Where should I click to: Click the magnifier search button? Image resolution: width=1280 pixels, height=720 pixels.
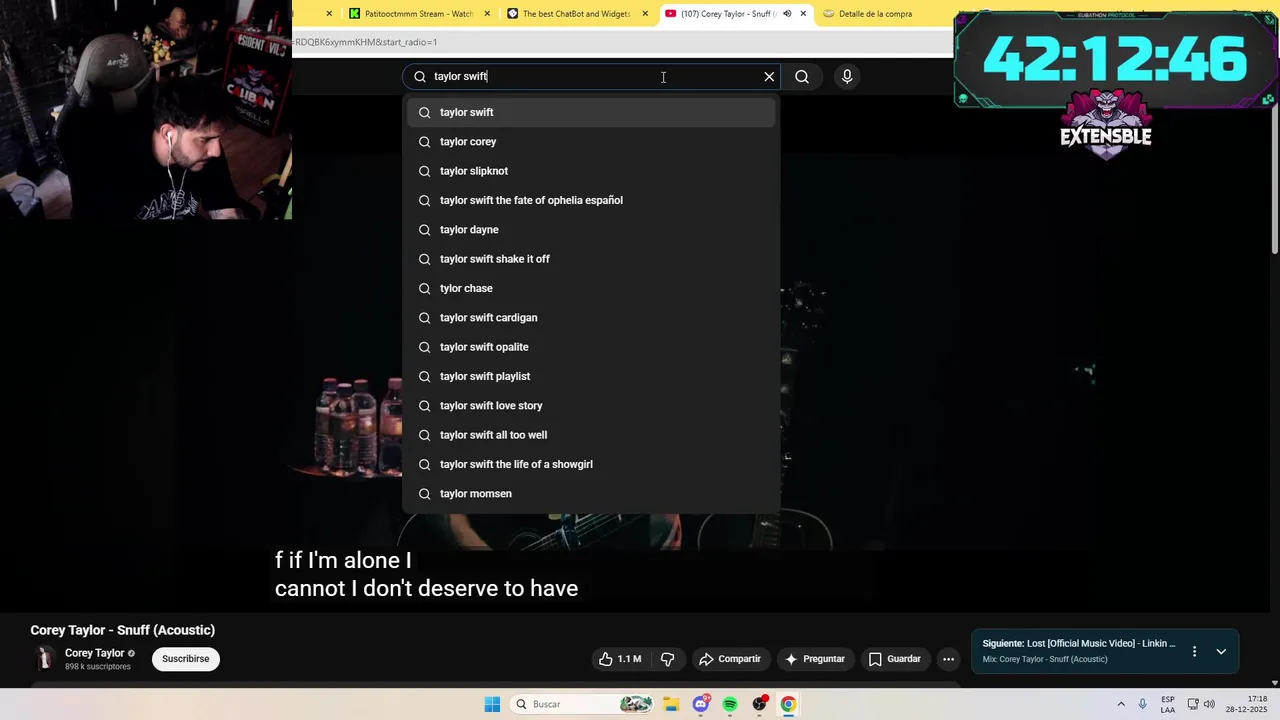[x=802, y=76]
